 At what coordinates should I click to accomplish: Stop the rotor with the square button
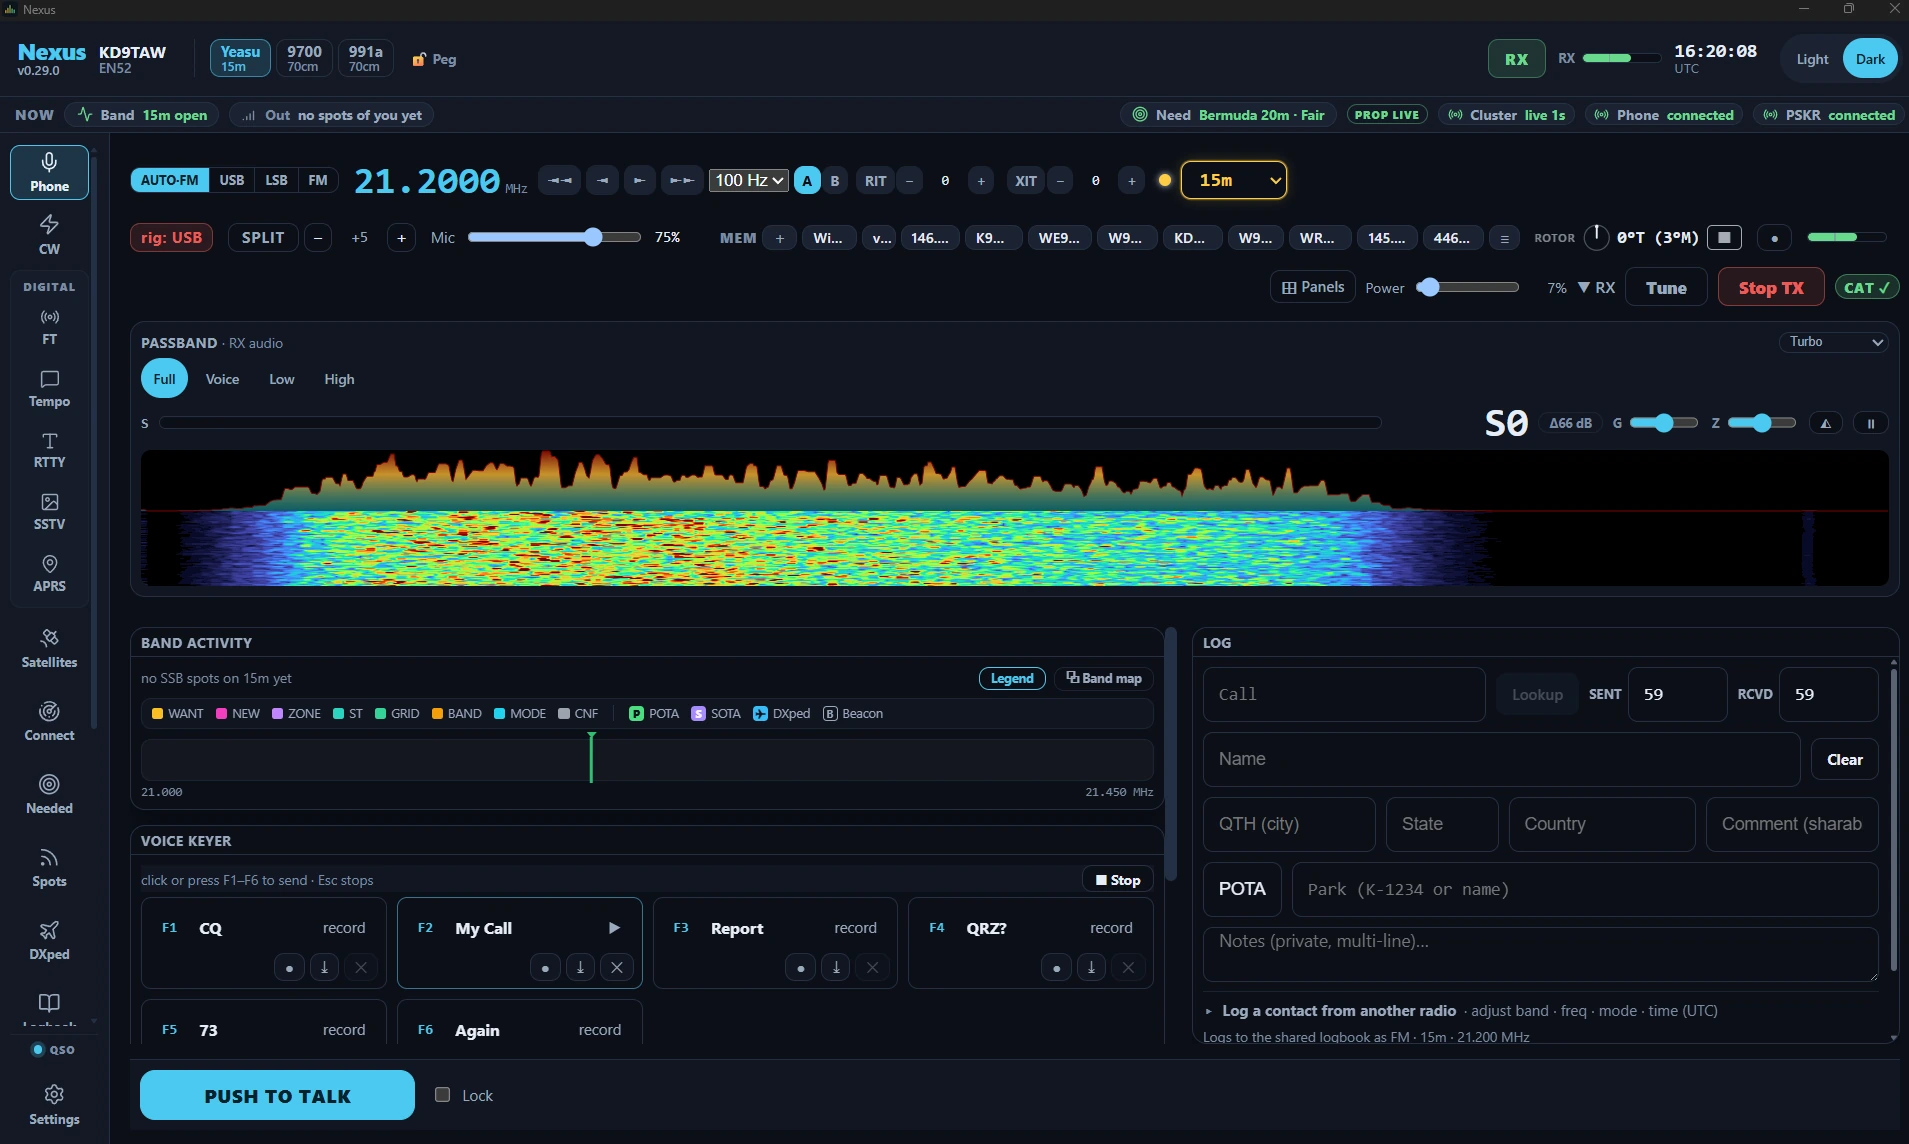(x=1724, y=237)
